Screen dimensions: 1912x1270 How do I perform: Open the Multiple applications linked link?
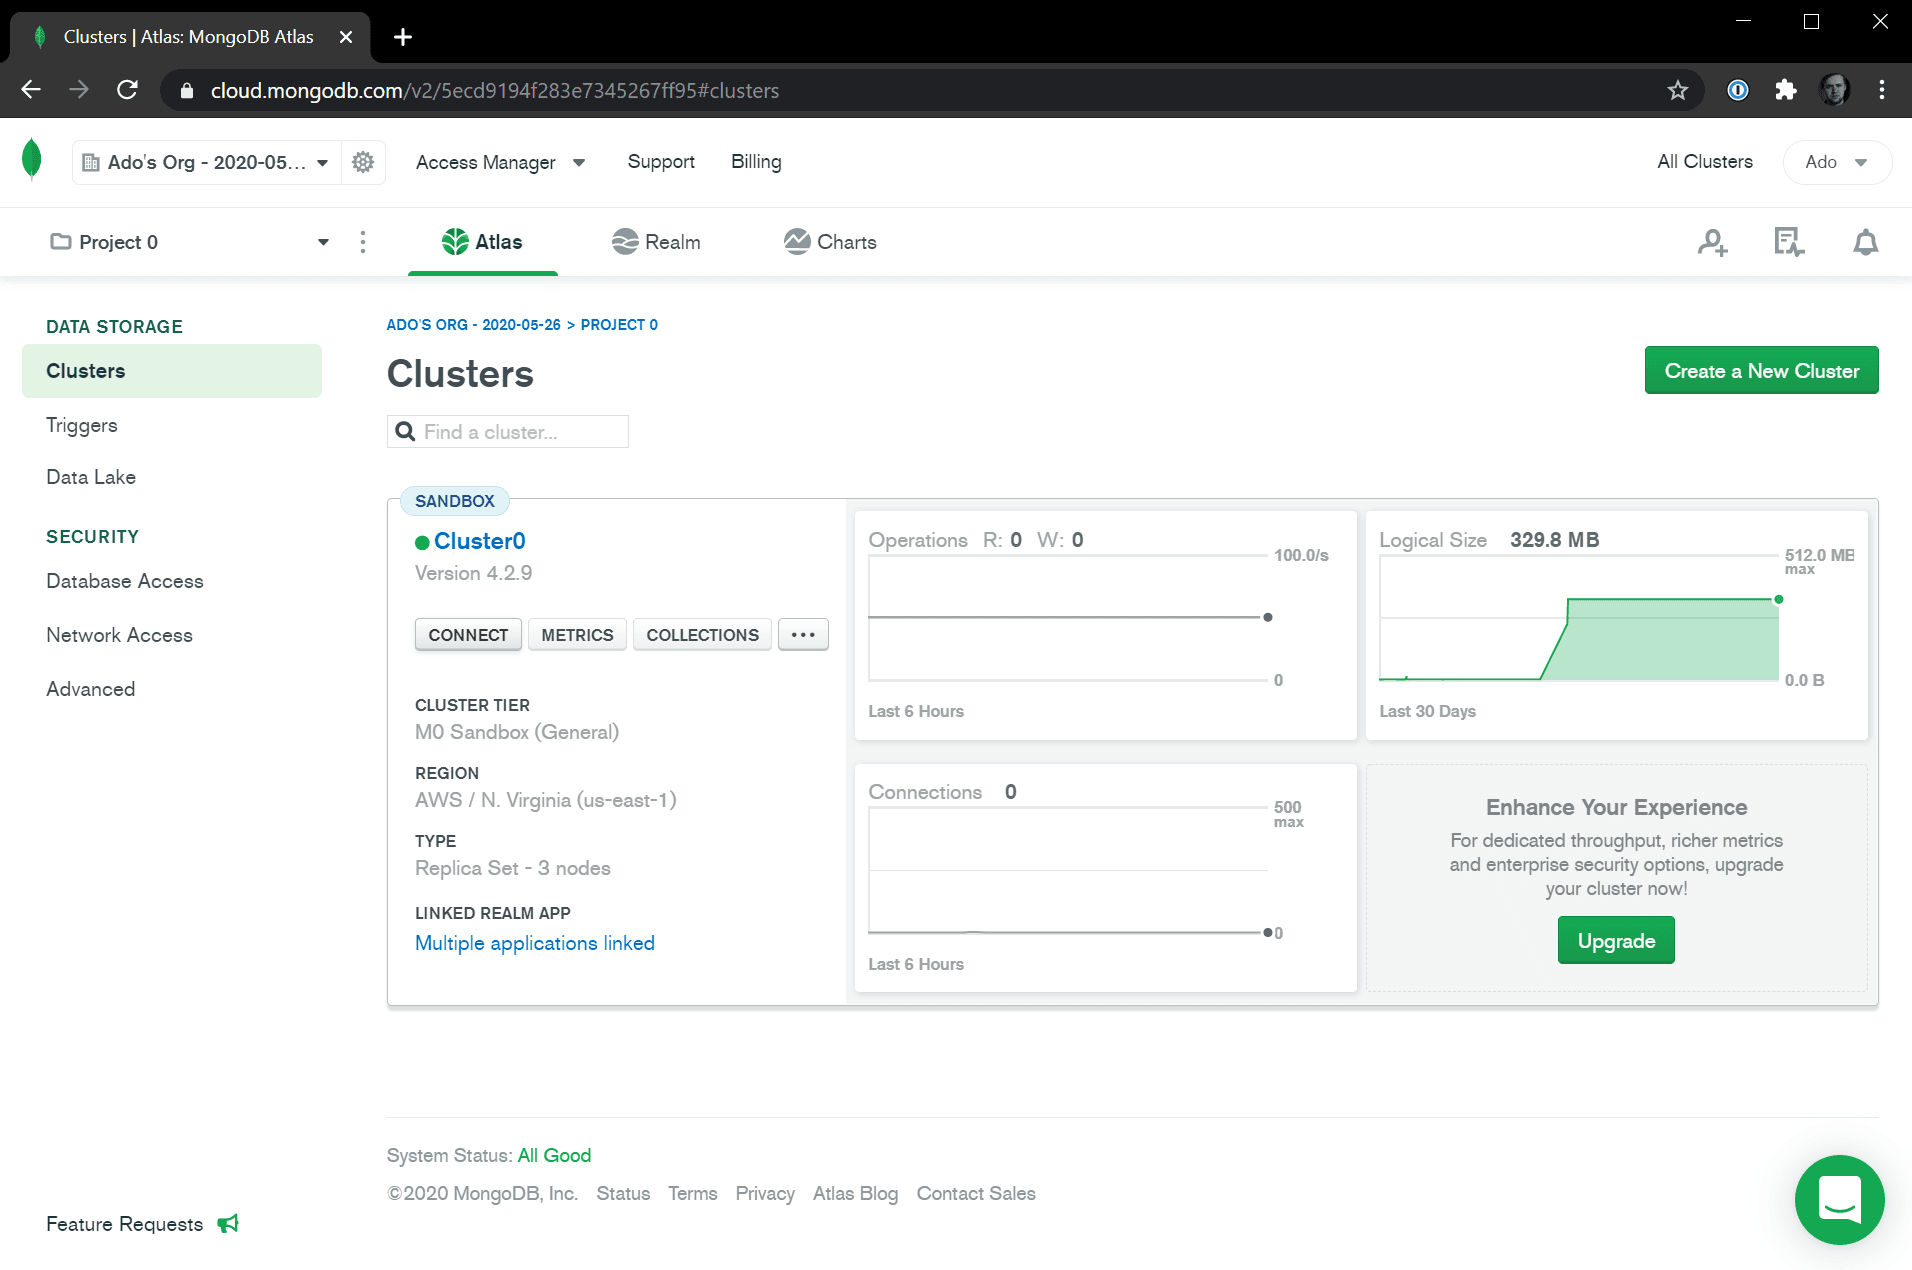tap(535, 943)
